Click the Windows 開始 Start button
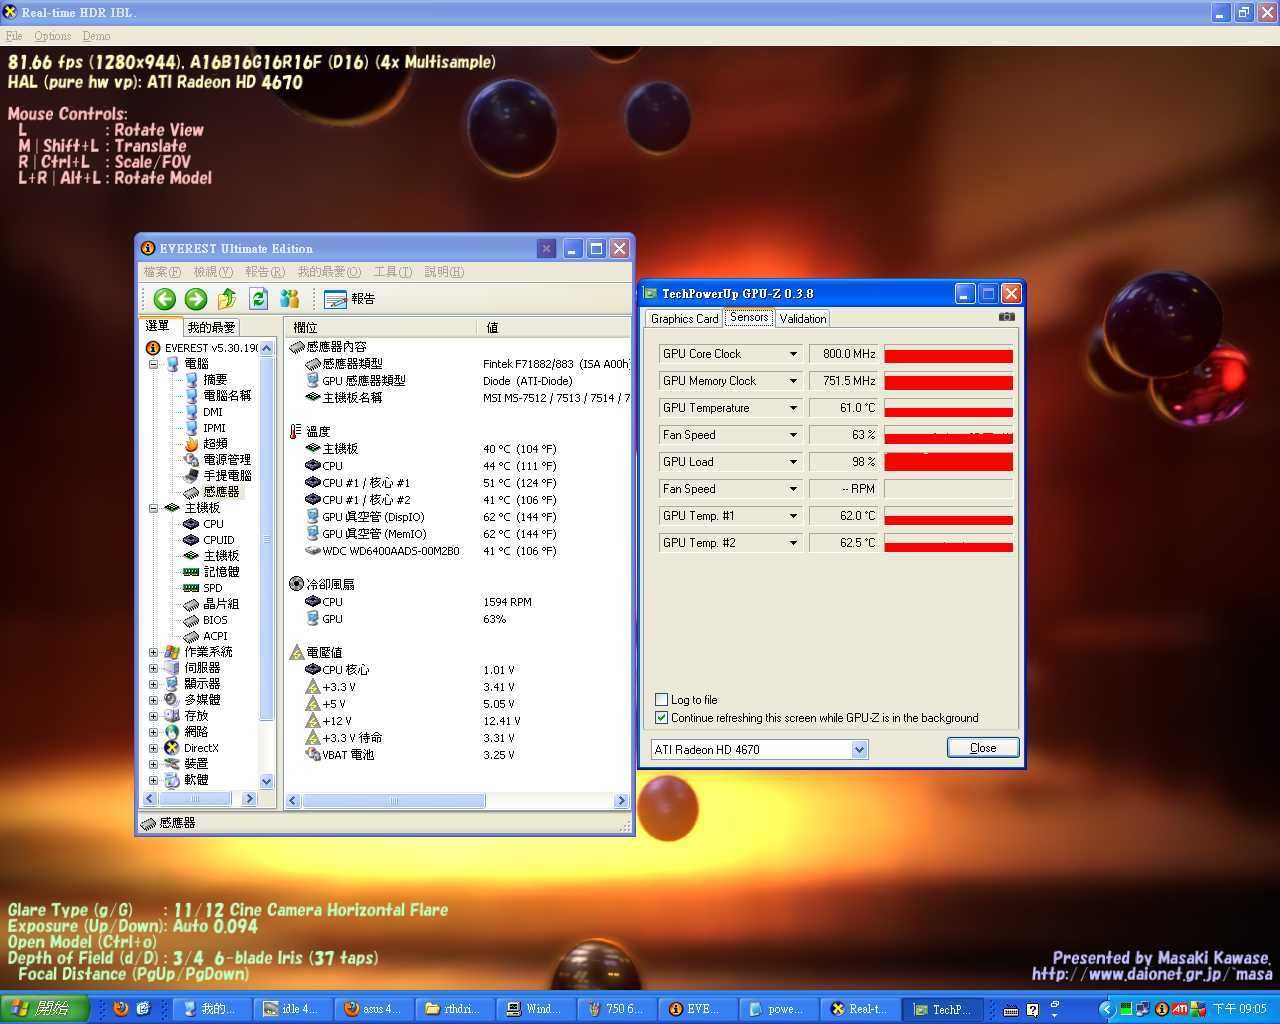The width and height of the screenshot is (1280, 1024). pos(46,1009)
